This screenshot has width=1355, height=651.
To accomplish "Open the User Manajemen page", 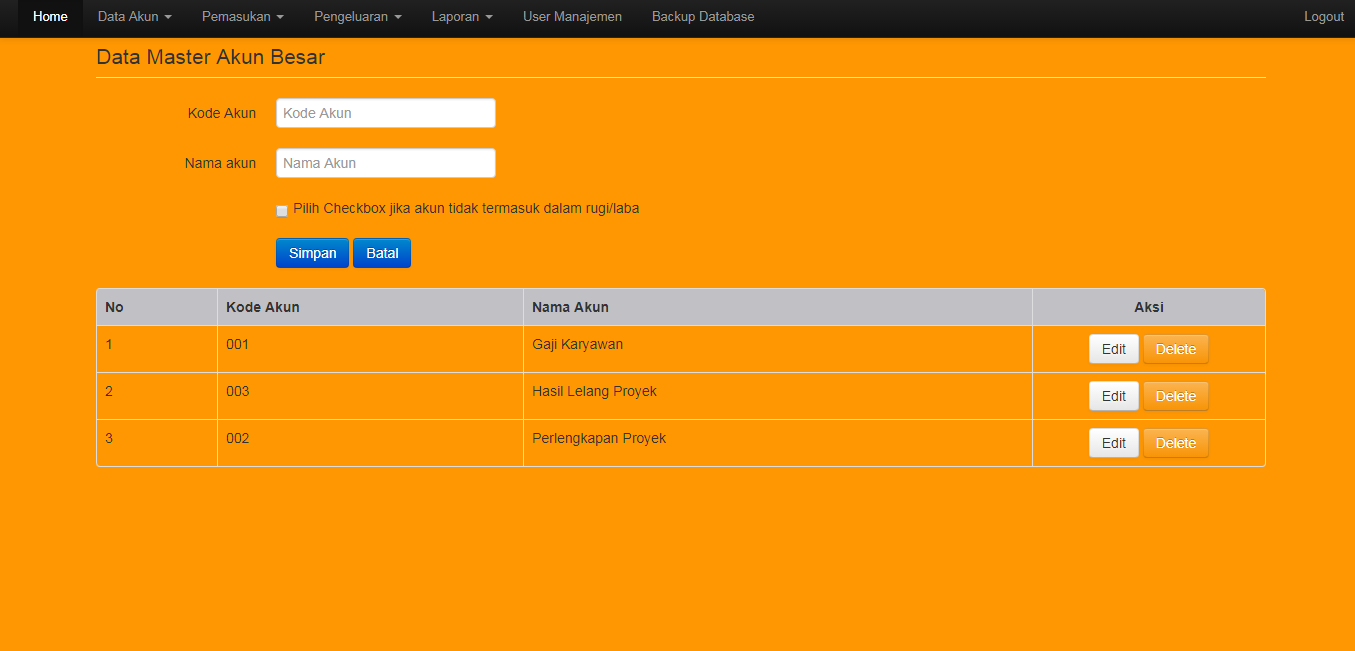I will 572,16.
